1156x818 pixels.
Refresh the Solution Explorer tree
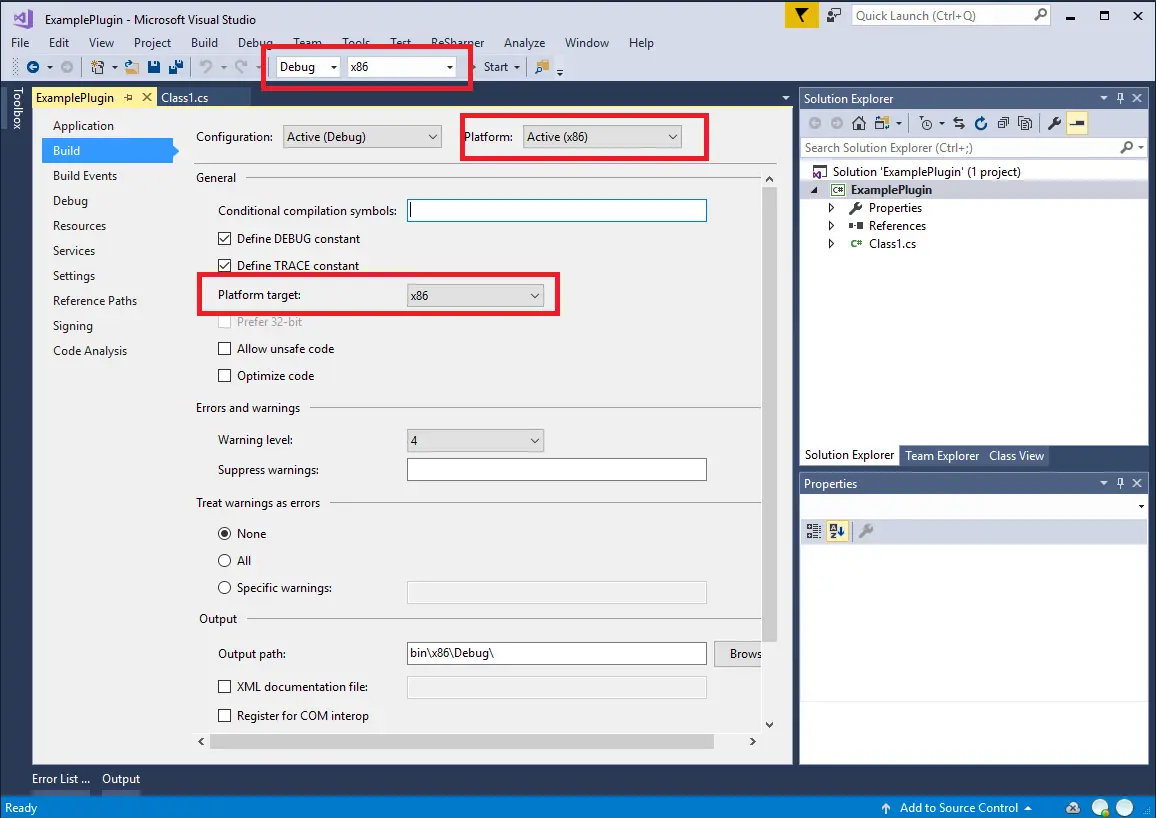(981, 123)
